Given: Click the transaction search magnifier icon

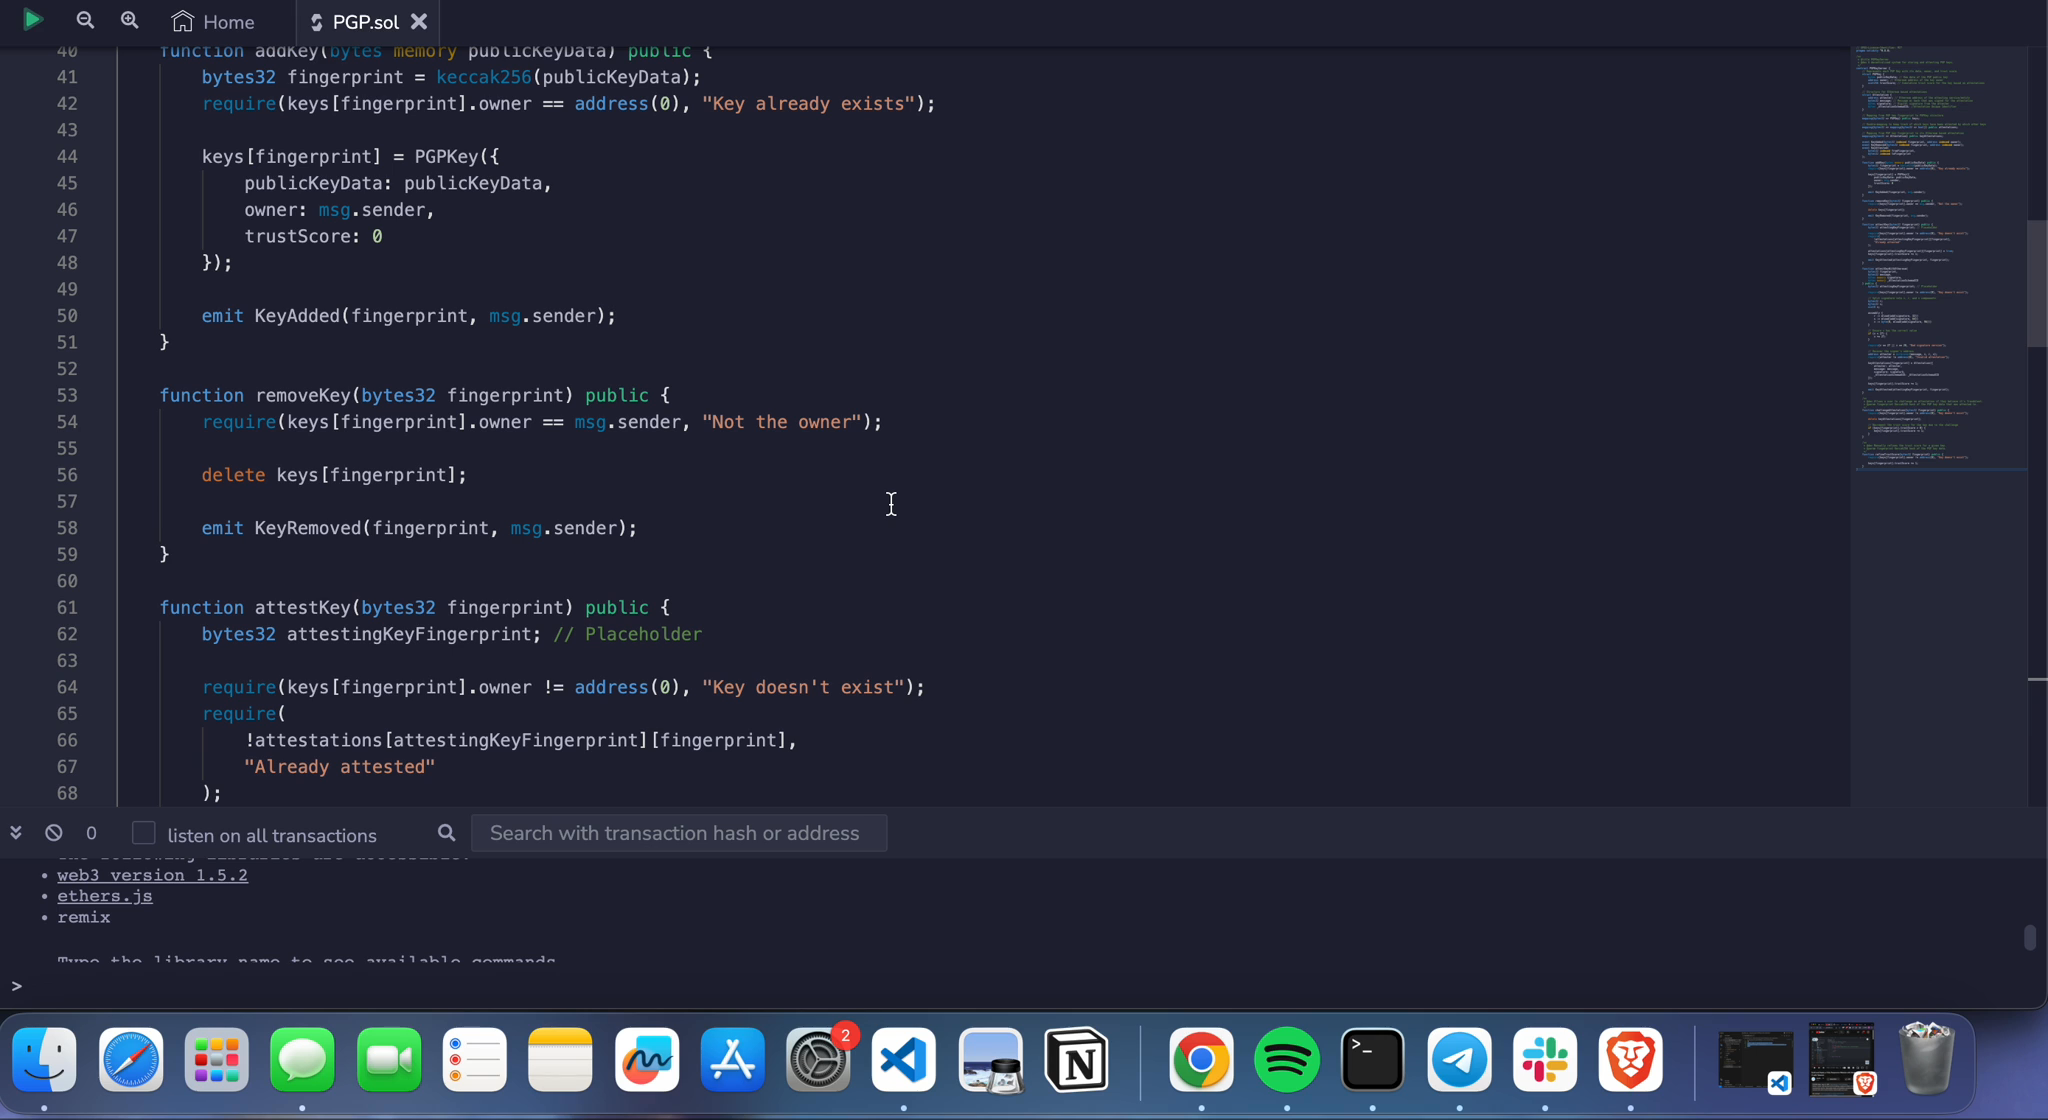Looking at the screenshot, I should coord(446,833).
